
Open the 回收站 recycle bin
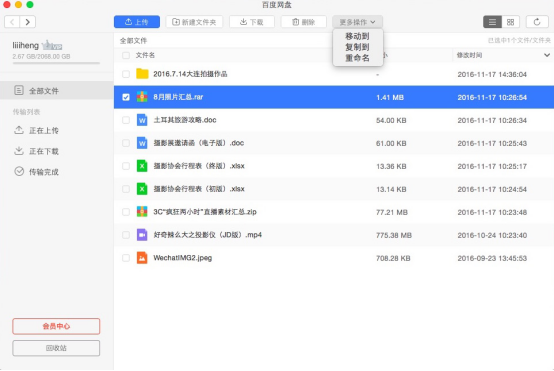coord(56,348)
